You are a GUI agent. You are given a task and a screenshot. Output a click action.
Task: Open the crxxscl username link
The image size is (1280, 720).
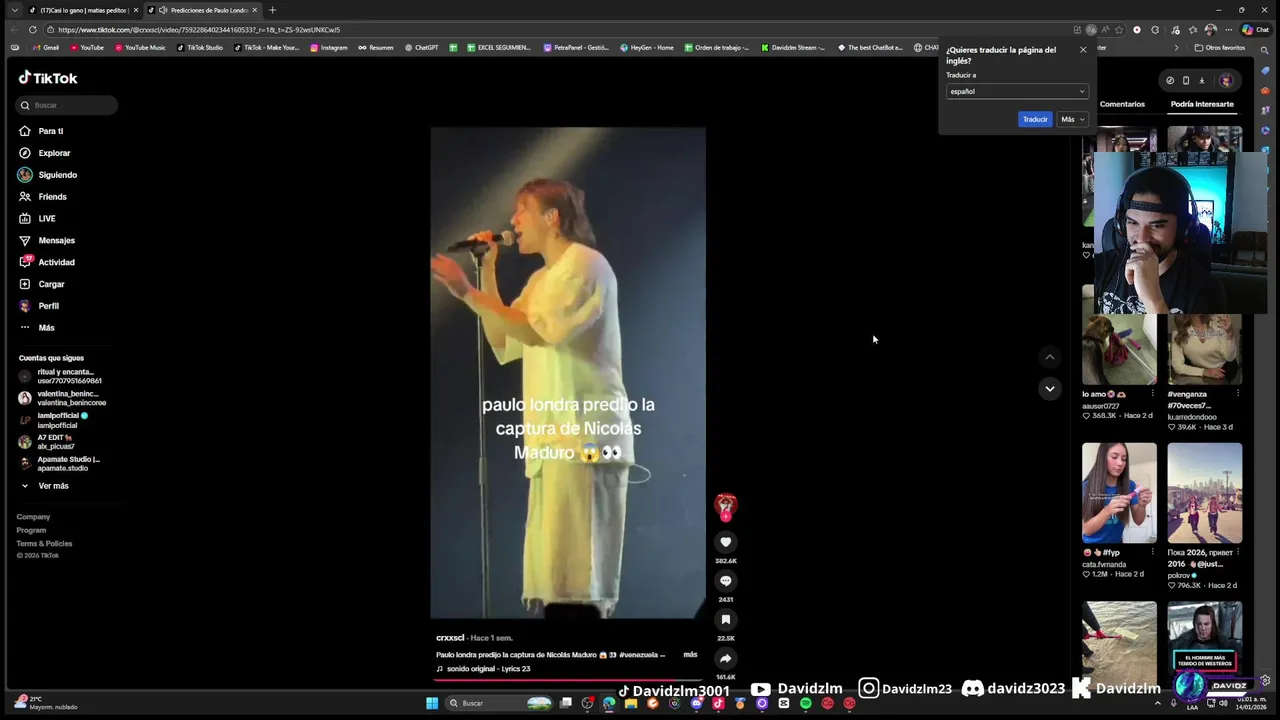coord(450,638)
